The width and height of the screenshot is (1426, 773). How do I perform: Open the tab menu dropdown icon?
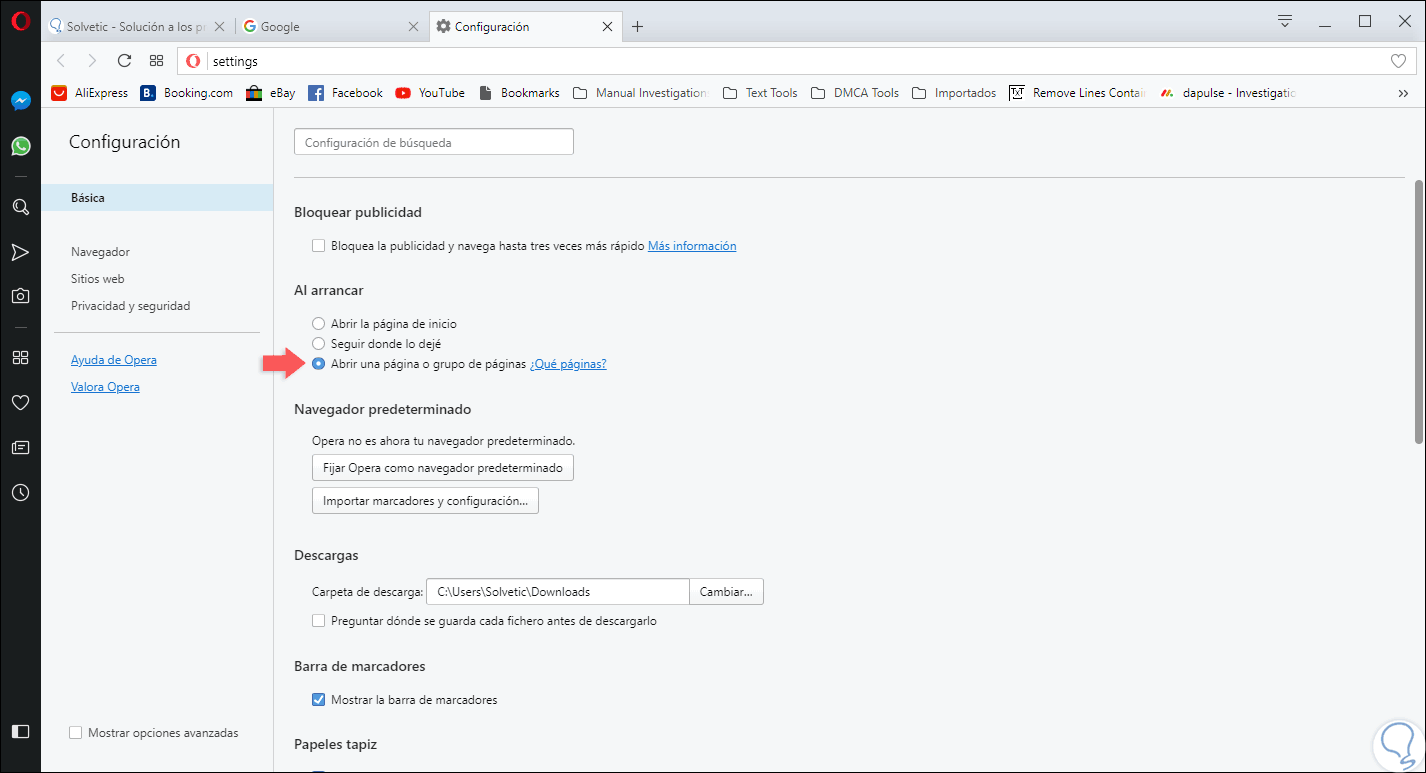(1286, 21)
